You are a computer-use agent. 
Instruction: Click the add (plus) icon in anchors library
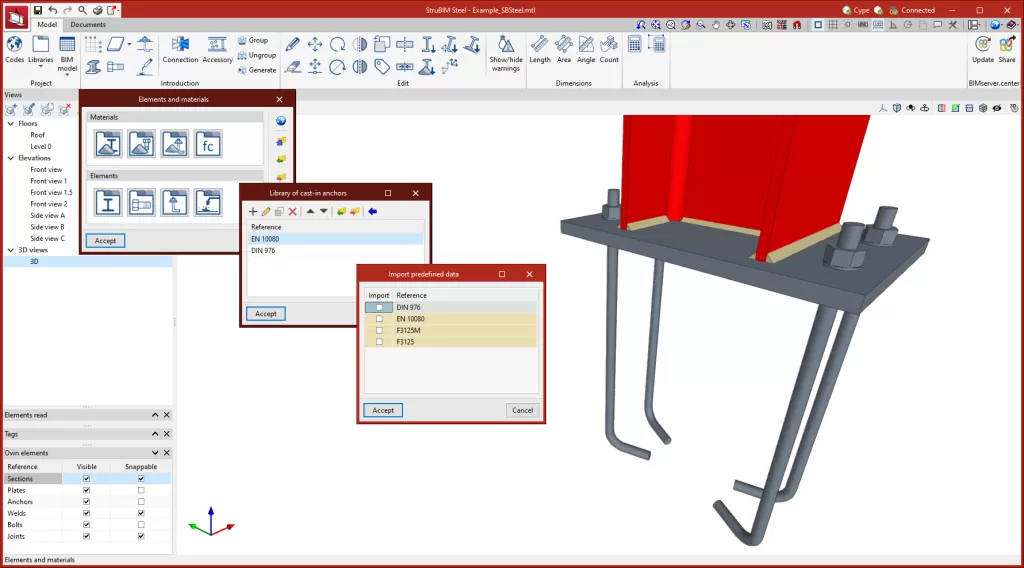point(252,212)
